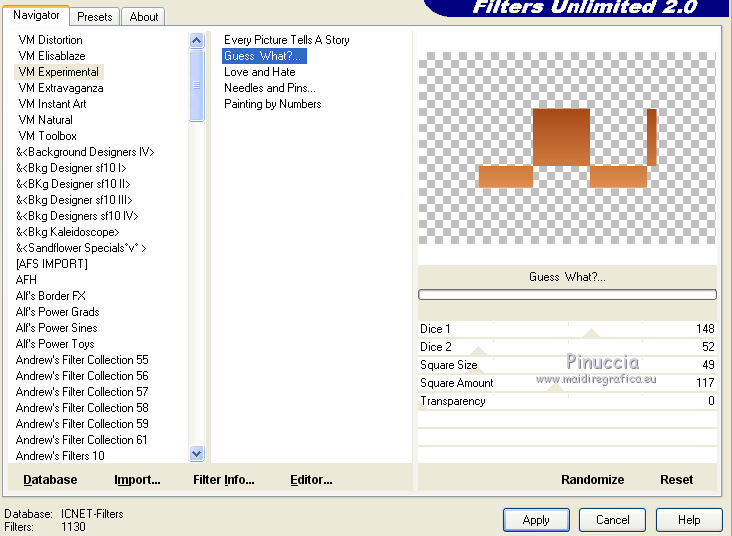
Task: Select Andrew's Filters 10 category
Action: click(x=60, y=456)
